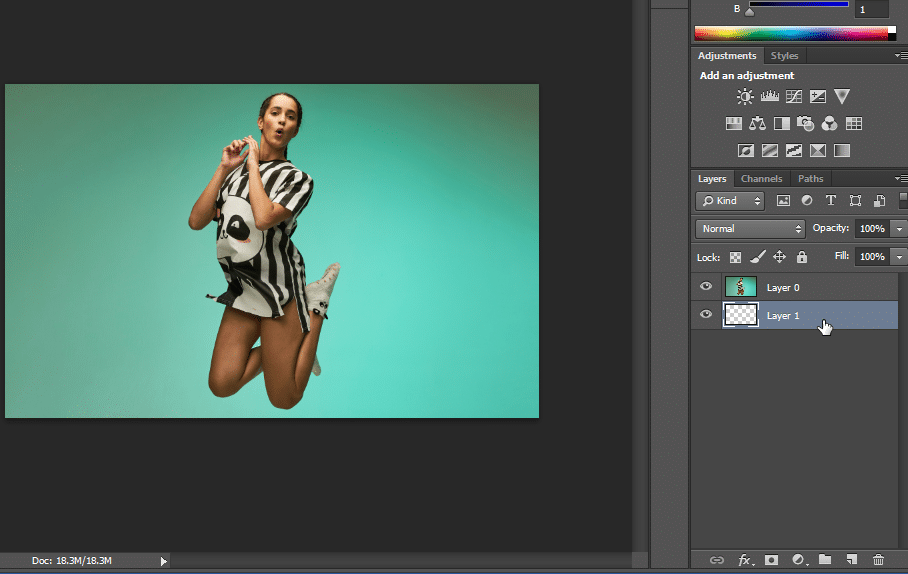
Task: Add an Exposure adjustment
Action: 818,96
